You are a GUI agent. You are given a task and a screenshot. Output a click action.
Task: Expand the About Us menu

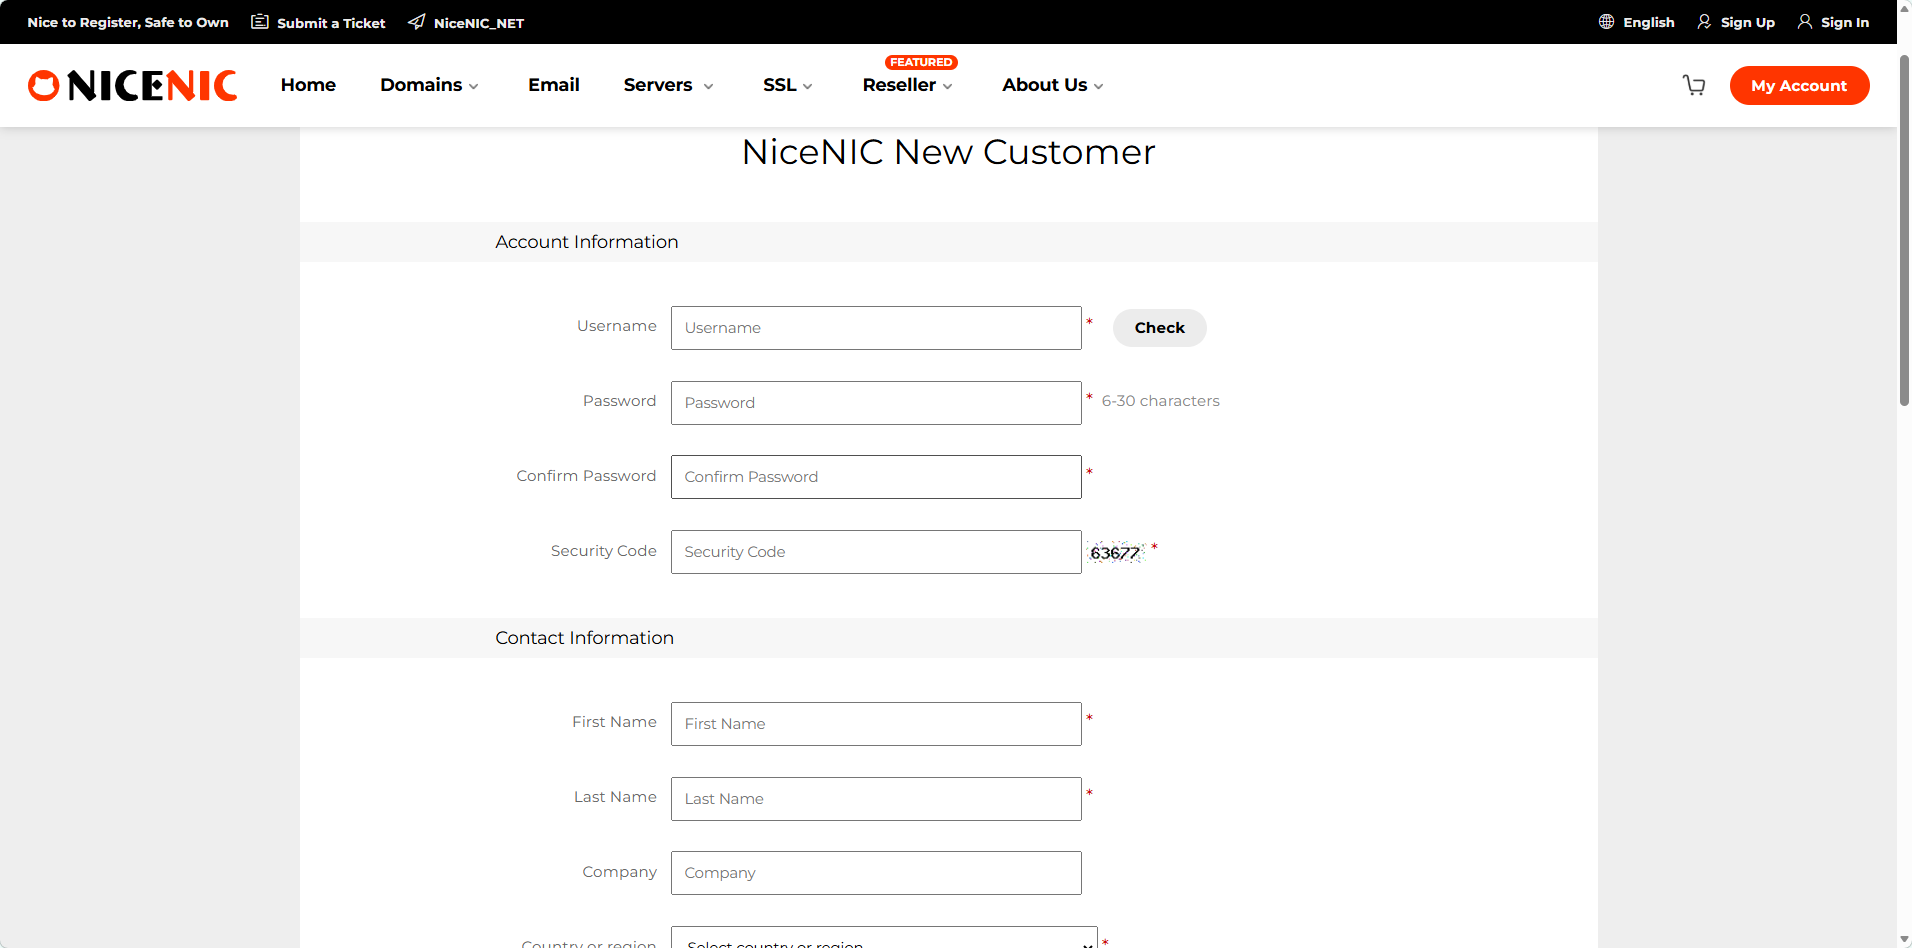[1052, 86]
